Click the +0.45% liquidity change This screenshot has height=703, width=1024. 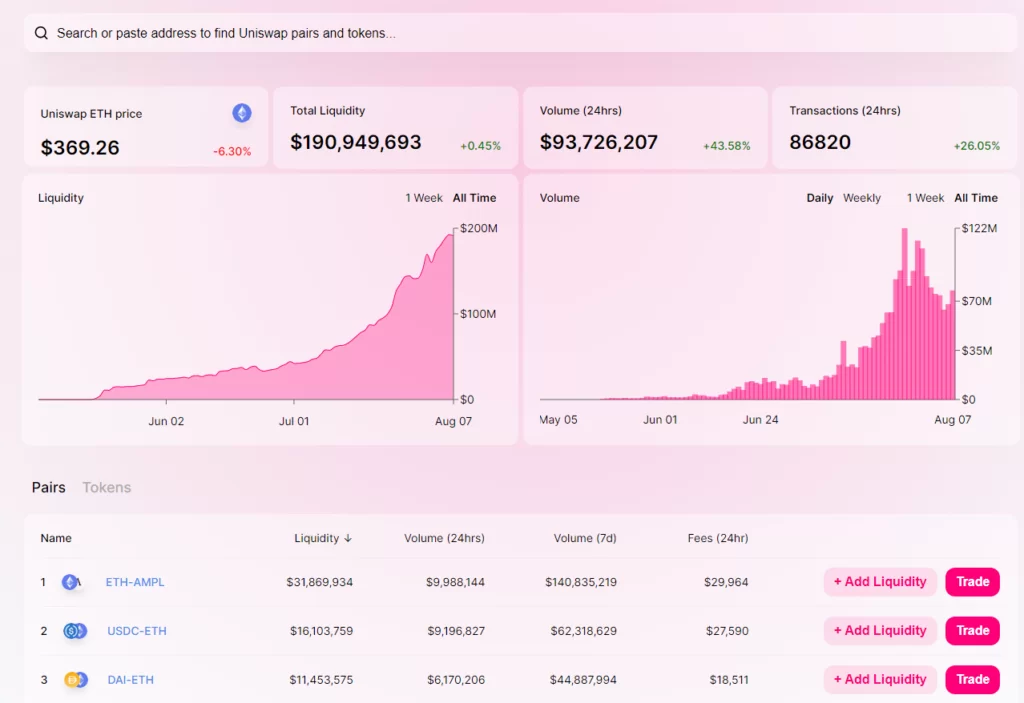(481, 146)
